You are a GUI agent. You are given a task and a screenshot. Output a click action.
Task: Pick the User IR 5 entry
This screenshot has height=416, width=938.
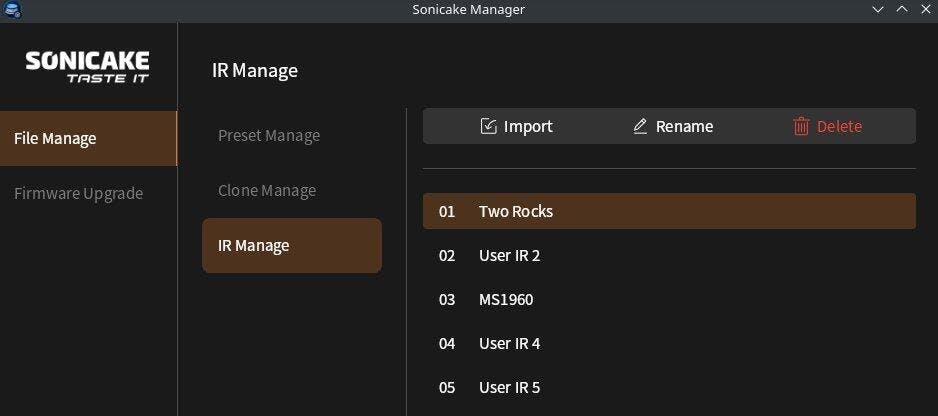point(668,387)
